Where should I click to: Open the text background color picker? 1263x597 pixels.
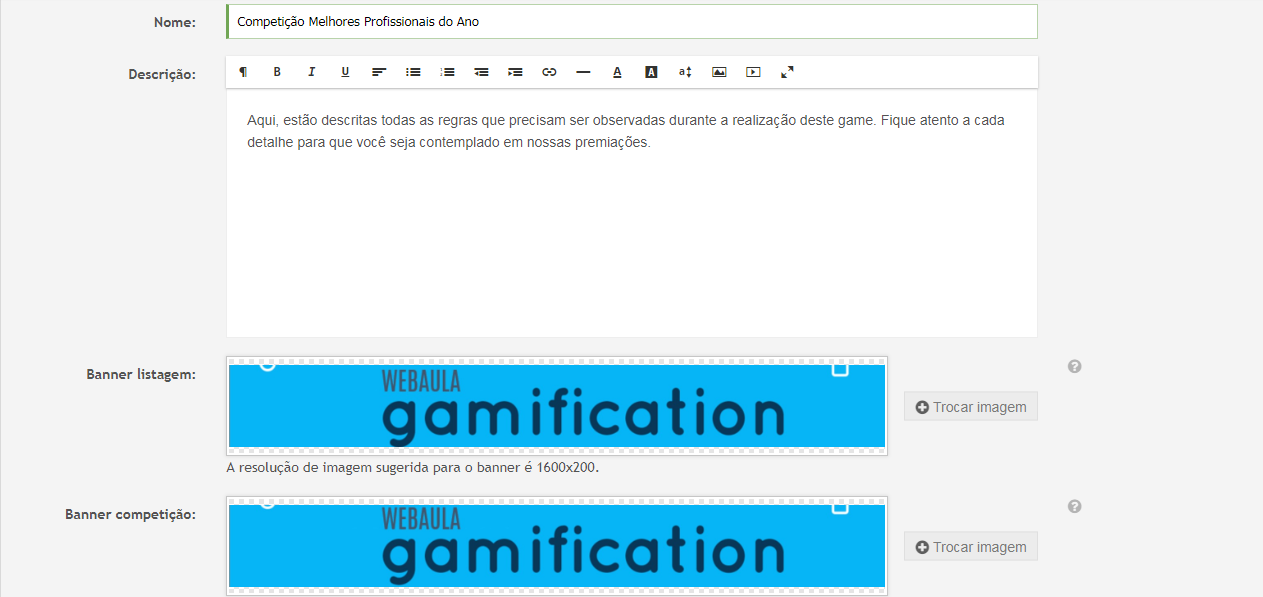(x=651, y=72)
